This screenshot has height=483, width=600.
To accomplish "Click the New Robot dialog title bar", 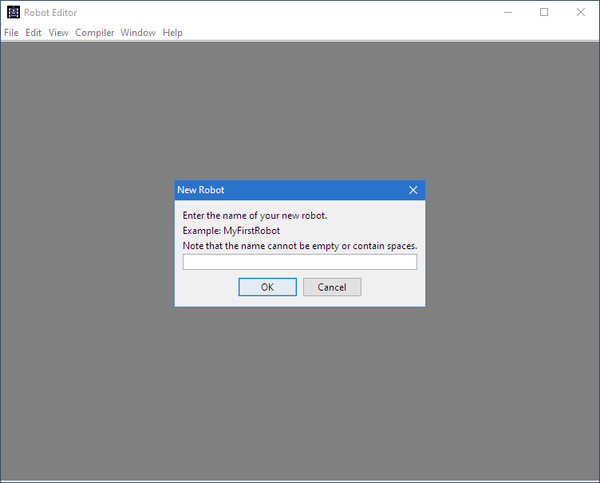I will [290, 190].
